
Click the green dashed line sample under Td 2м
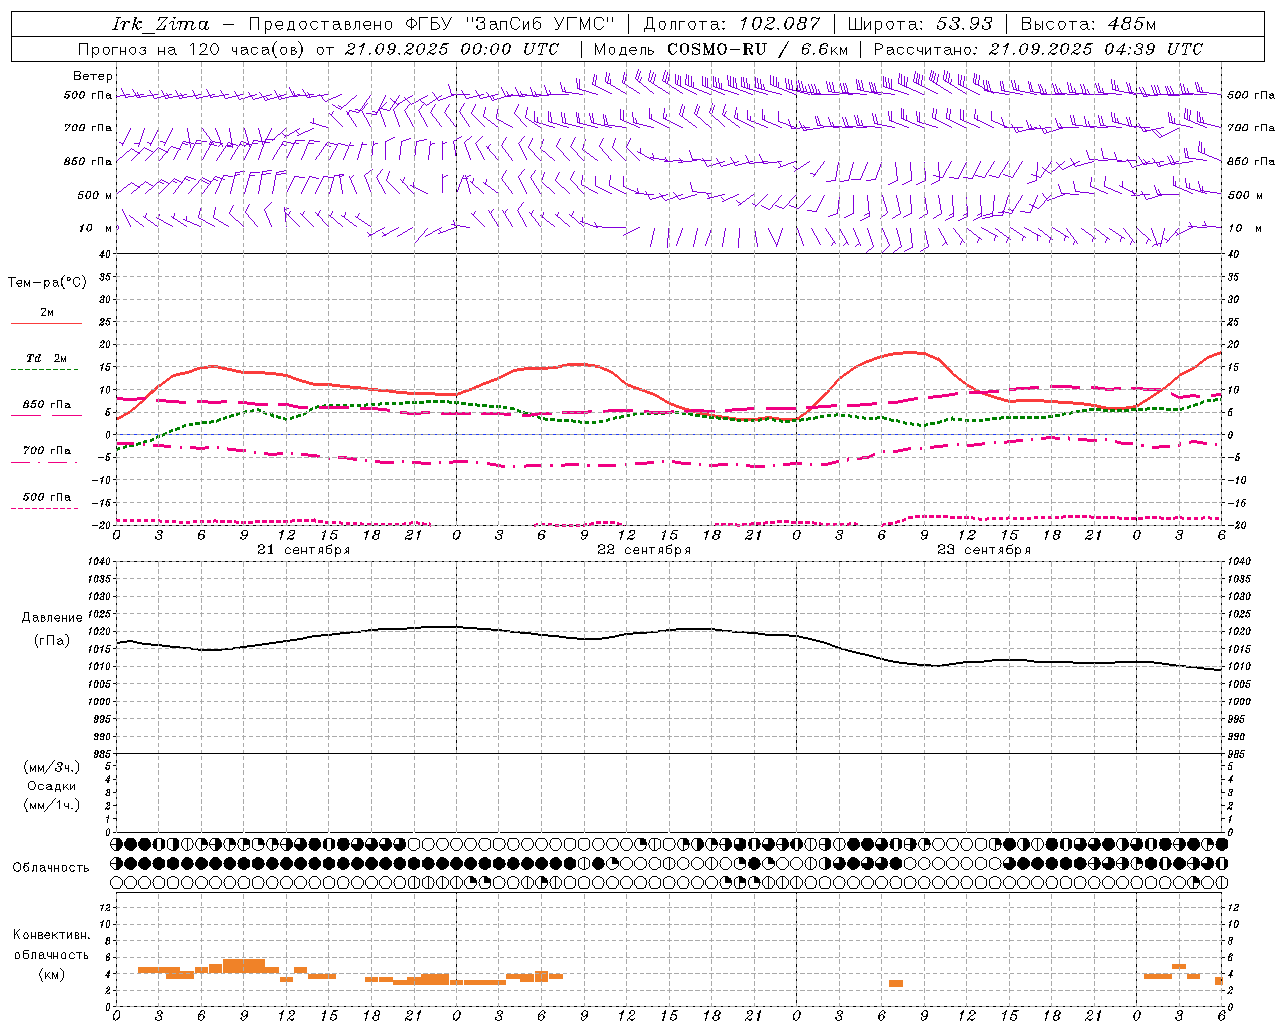click(x=46, y=370)
